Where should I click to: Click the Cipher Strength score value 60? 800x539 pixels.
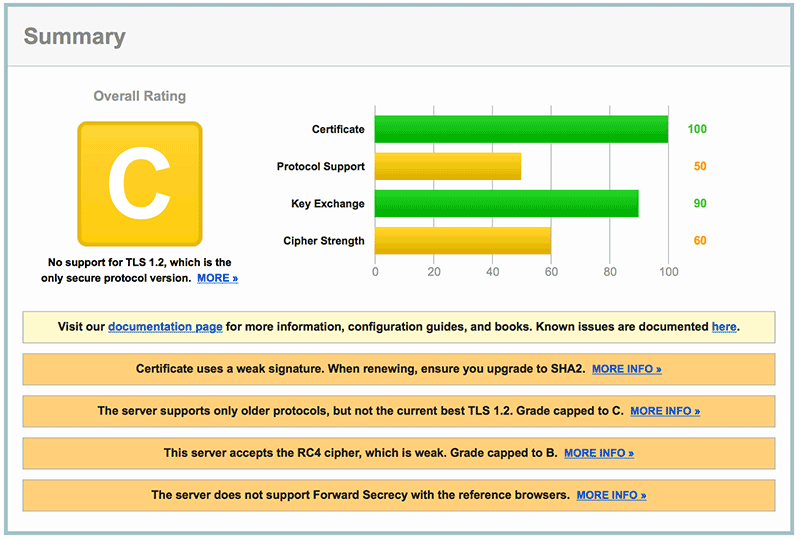point(700,241)
